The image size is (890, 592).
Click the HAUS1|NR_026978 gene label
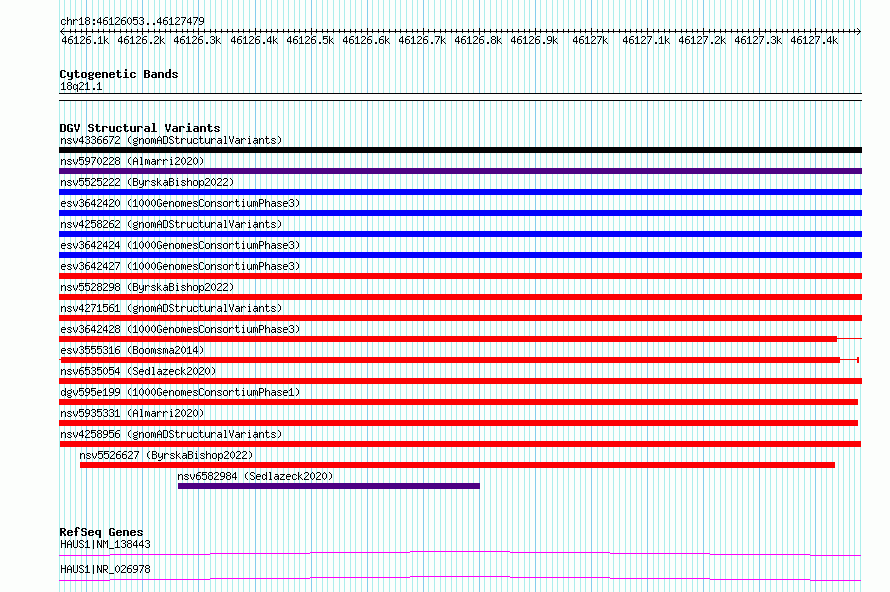(106, 569)
